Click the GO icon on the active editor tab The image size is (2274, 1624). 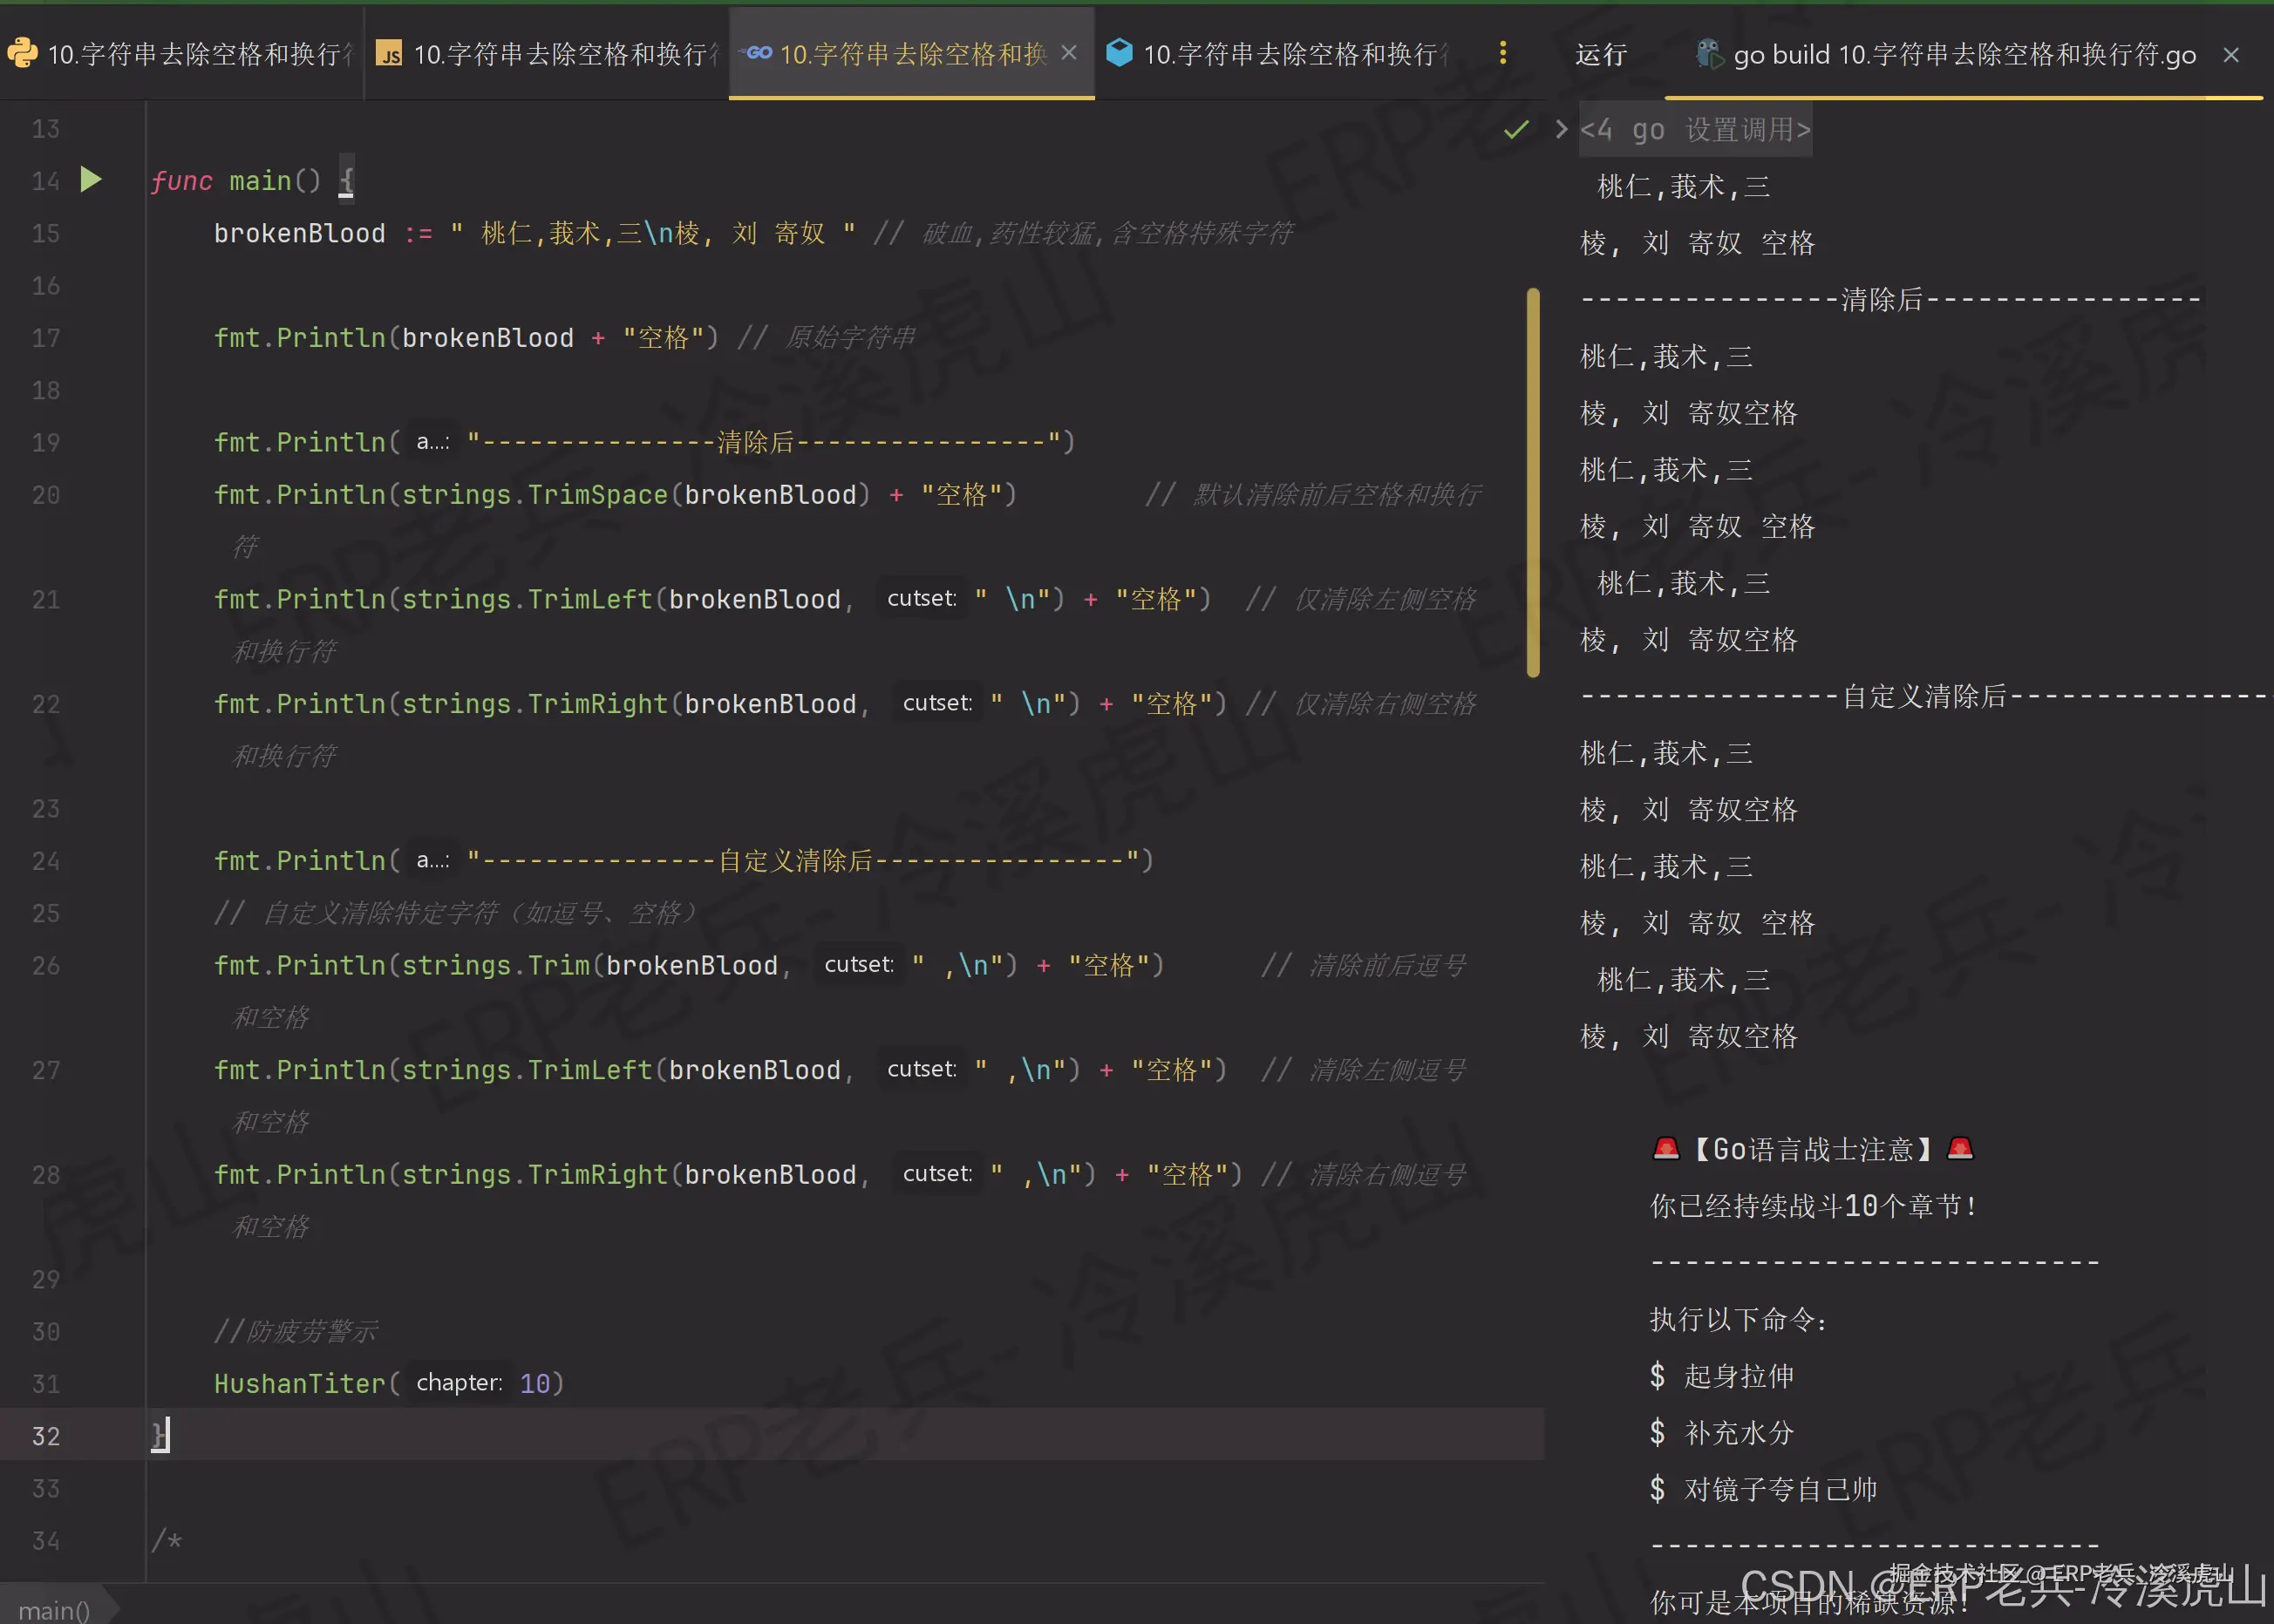(x=757, y=53)
